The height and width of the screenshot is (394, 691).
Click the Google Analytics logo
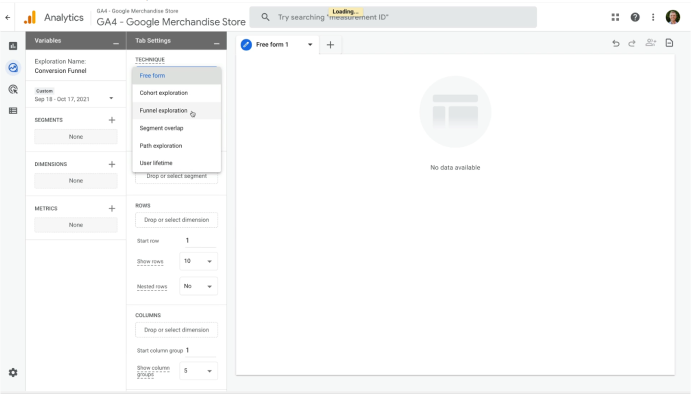[30, 18]
